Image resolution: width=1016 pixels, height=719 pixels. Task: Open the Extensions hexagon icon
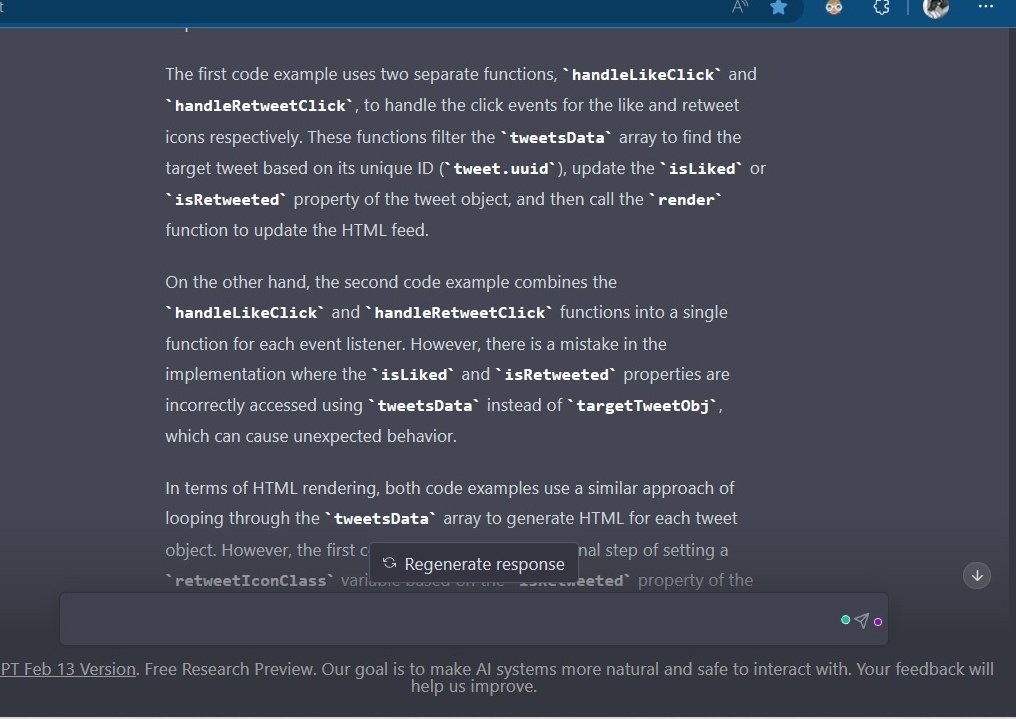881,7
